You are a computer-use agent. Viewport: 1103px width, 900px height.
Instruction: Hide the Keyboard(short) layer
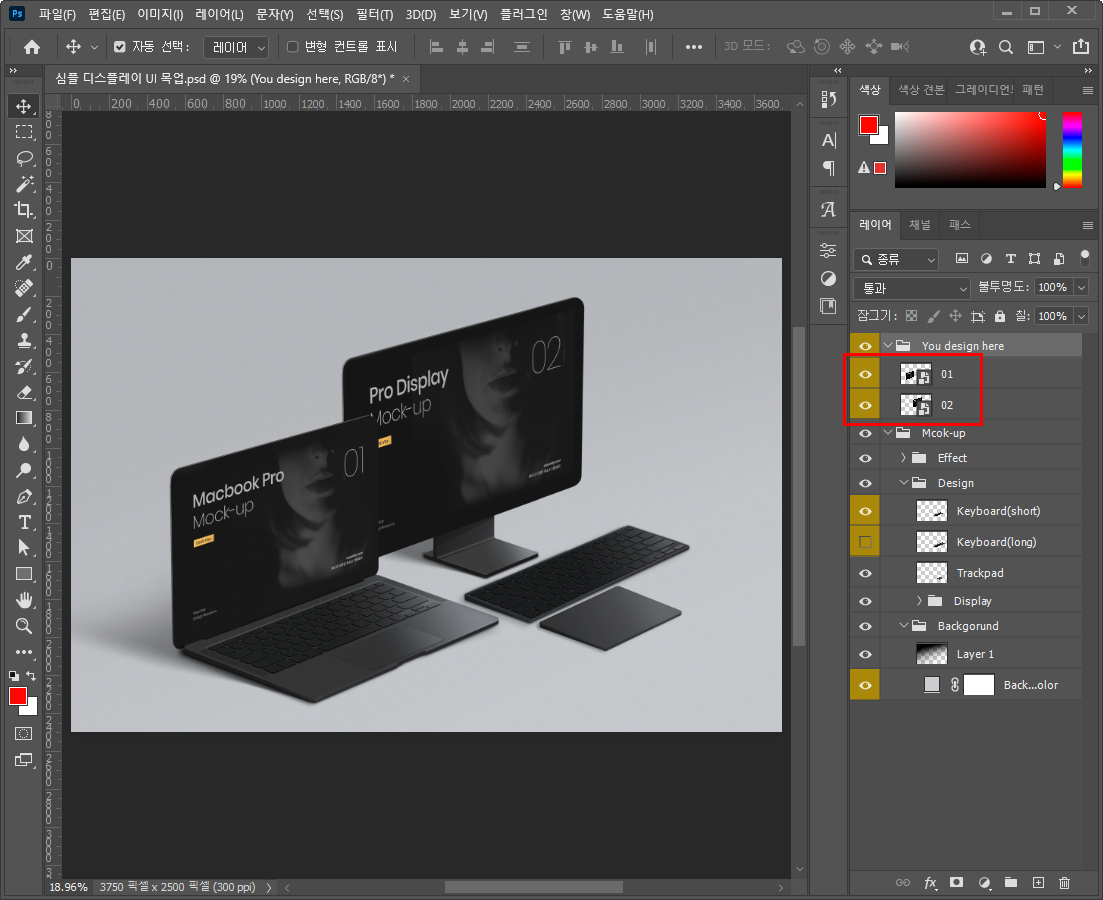(x=865, y=512)
